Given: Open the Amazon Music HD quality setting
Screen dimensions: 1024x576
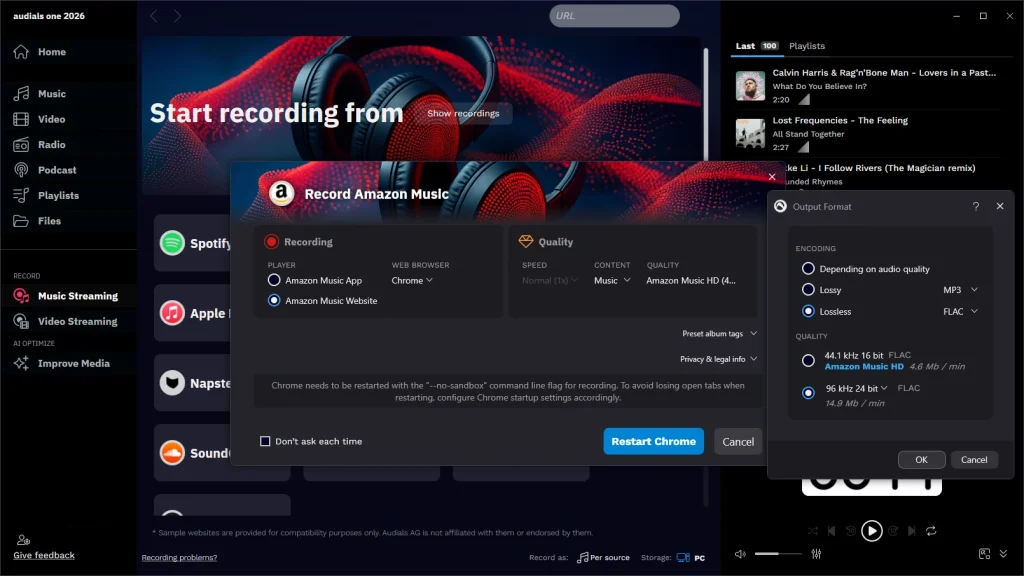Looking at the screenshot, I should tap(691, 280).
